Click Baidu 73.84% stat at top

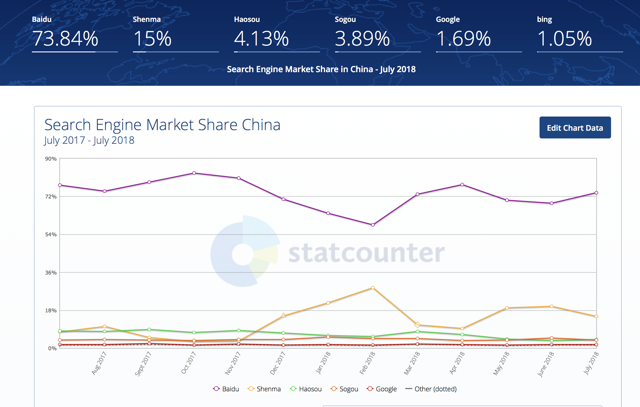click(x=65, y=39)
